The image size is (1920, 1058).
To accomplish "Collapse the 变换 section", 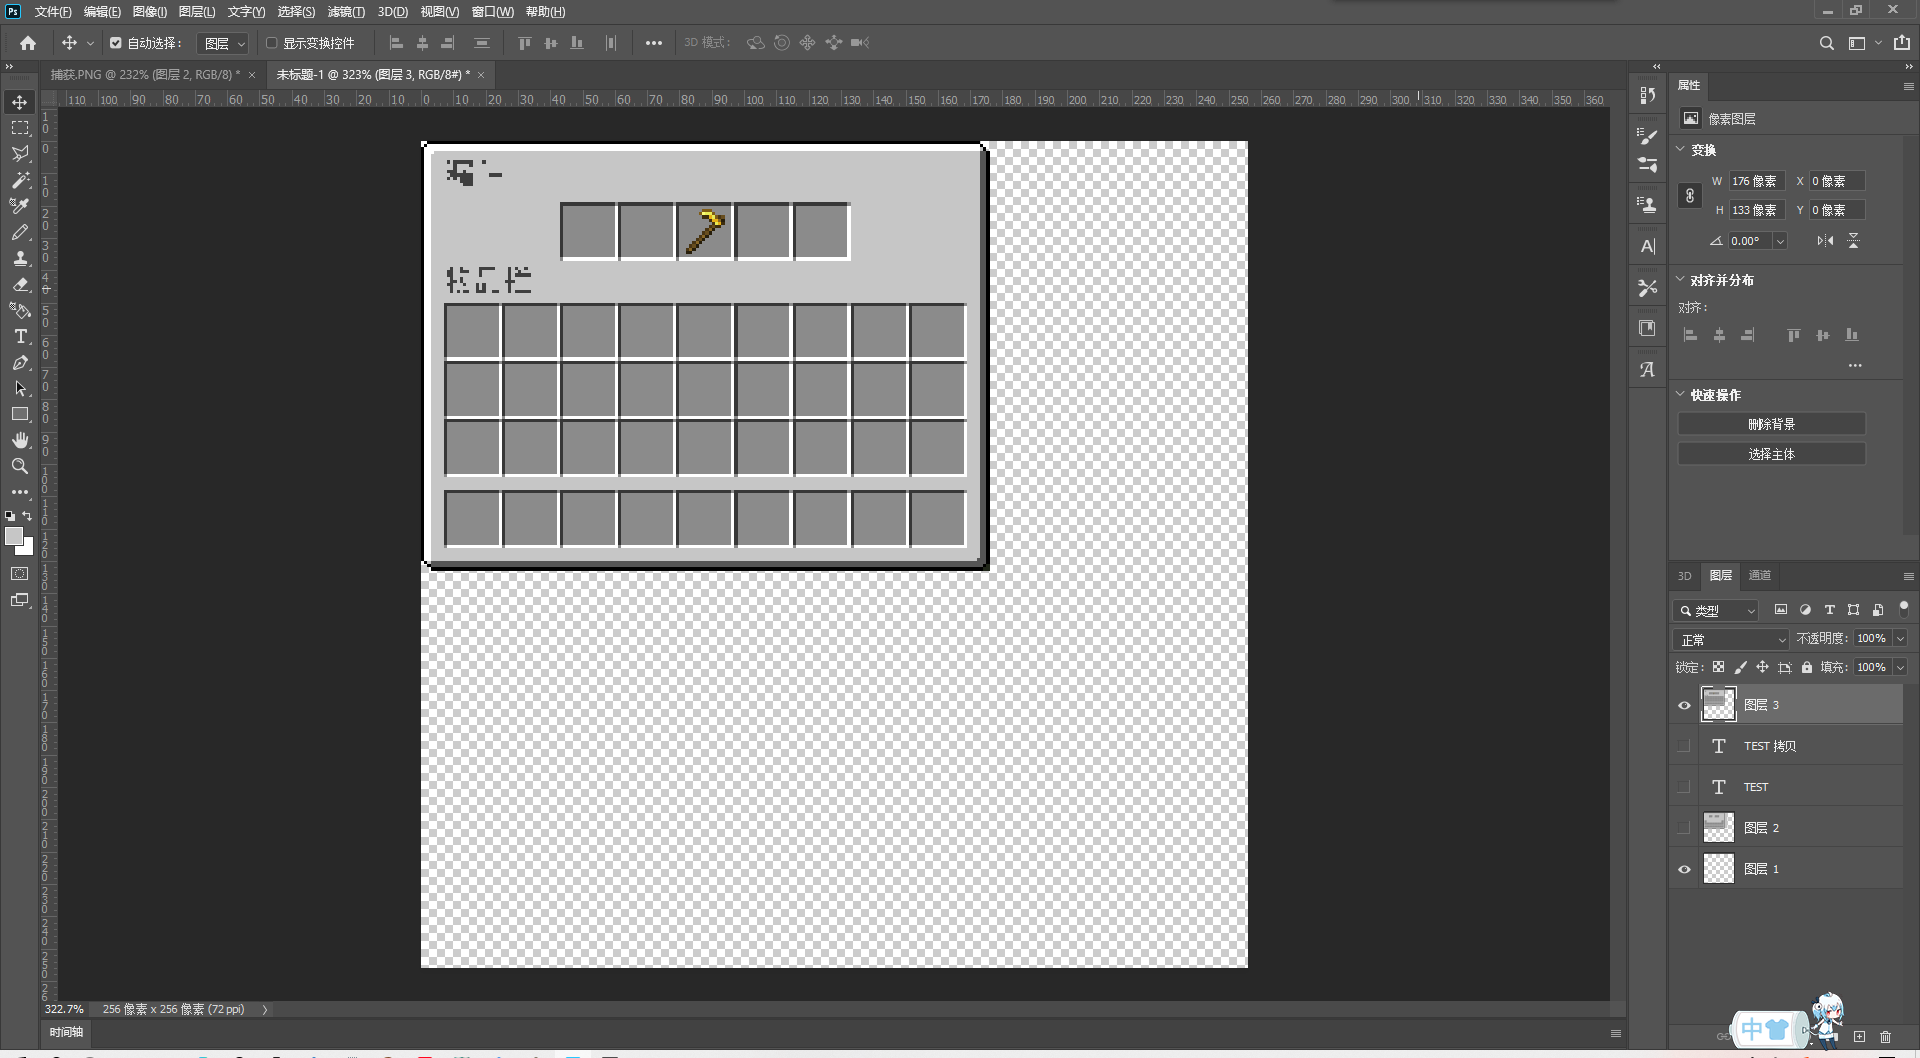I will pos(1681,149).
